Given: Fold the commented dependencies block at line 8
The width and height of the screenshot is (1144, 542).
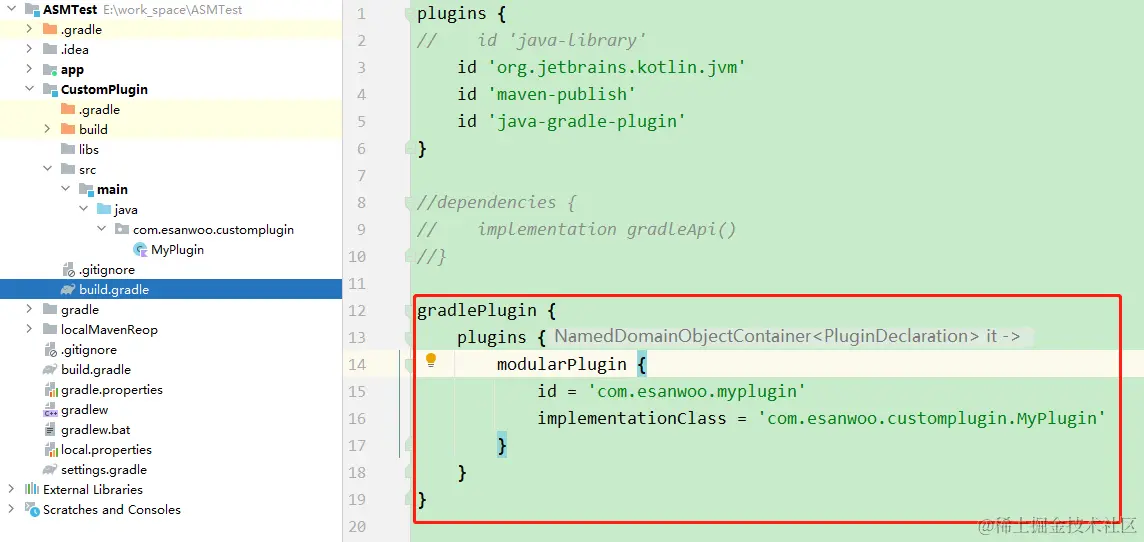Looking at the screenshot, I should (x=410, y=203).
